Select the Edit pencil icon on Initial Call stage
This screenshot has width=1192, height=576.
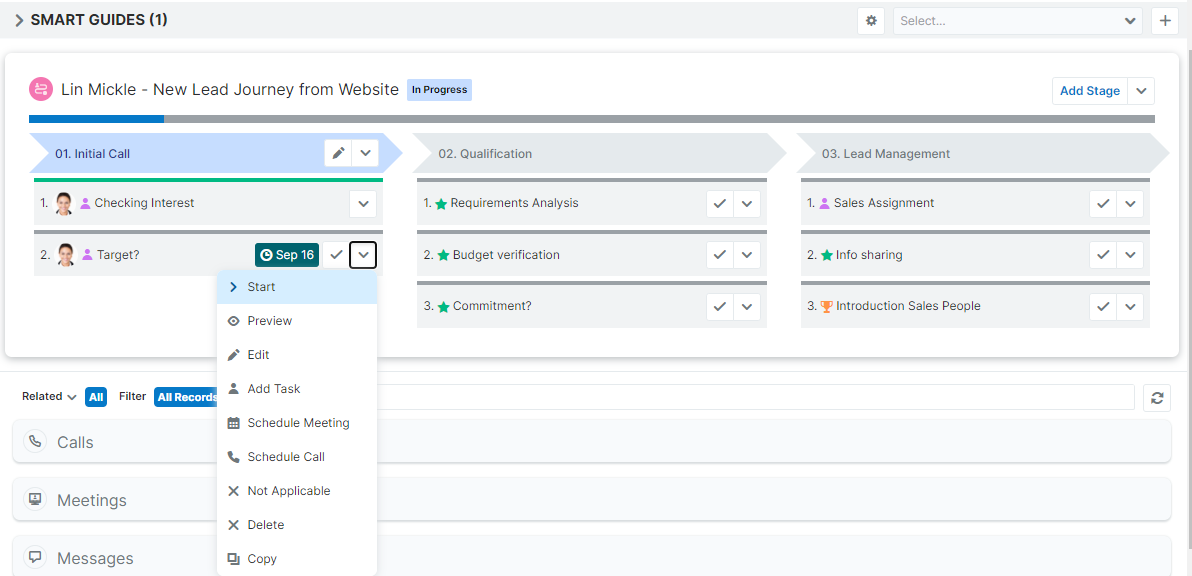(x=337, y=152)
